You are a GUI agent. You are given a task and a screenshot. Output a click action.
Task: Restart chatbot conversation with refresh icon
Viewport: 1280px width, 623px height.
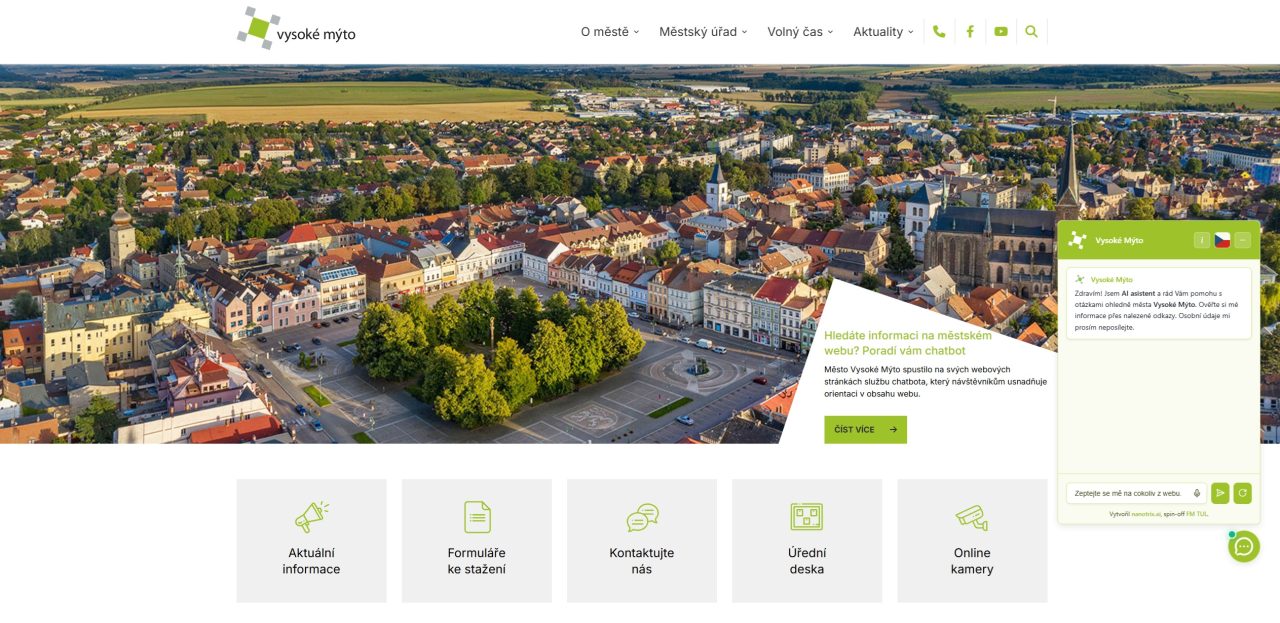pos(1242,492)
